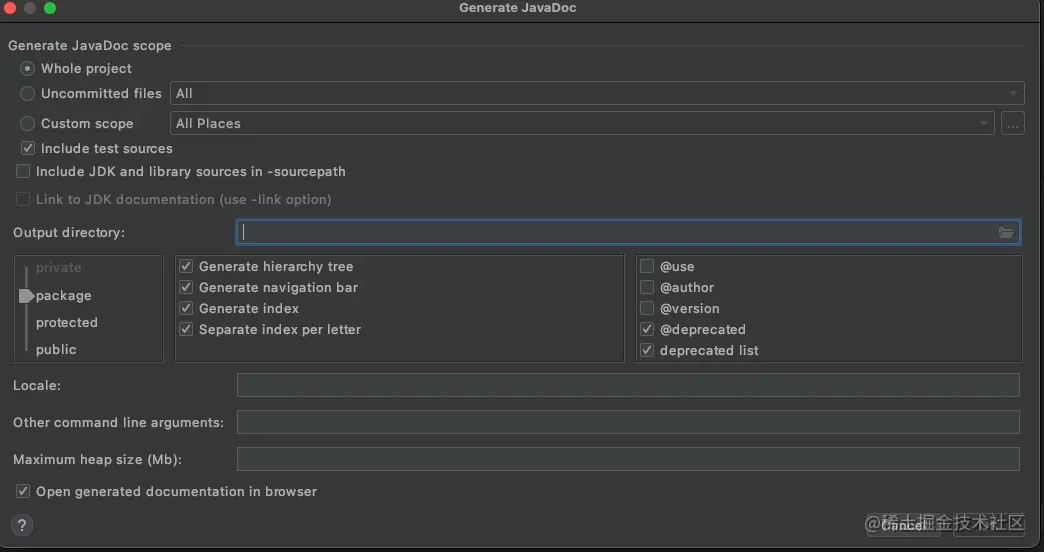Enable the @author tag checkbox
Image resolution: width=1044 pixels, height=552 pixels.
[647, 288]
